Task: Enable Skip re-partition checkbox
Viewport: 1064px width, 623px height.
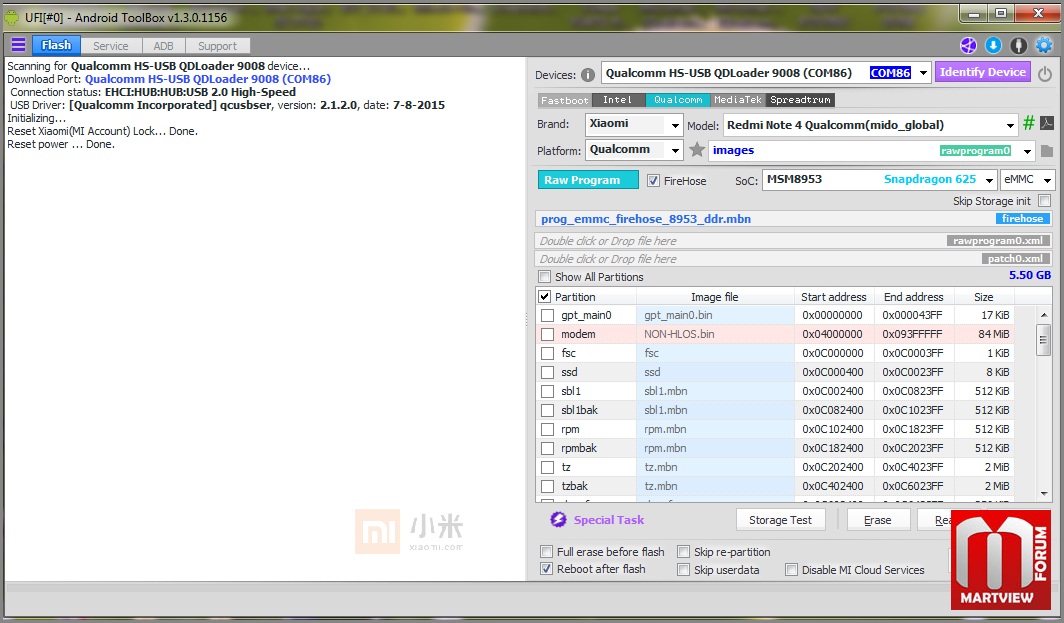Action: (683, 552)
